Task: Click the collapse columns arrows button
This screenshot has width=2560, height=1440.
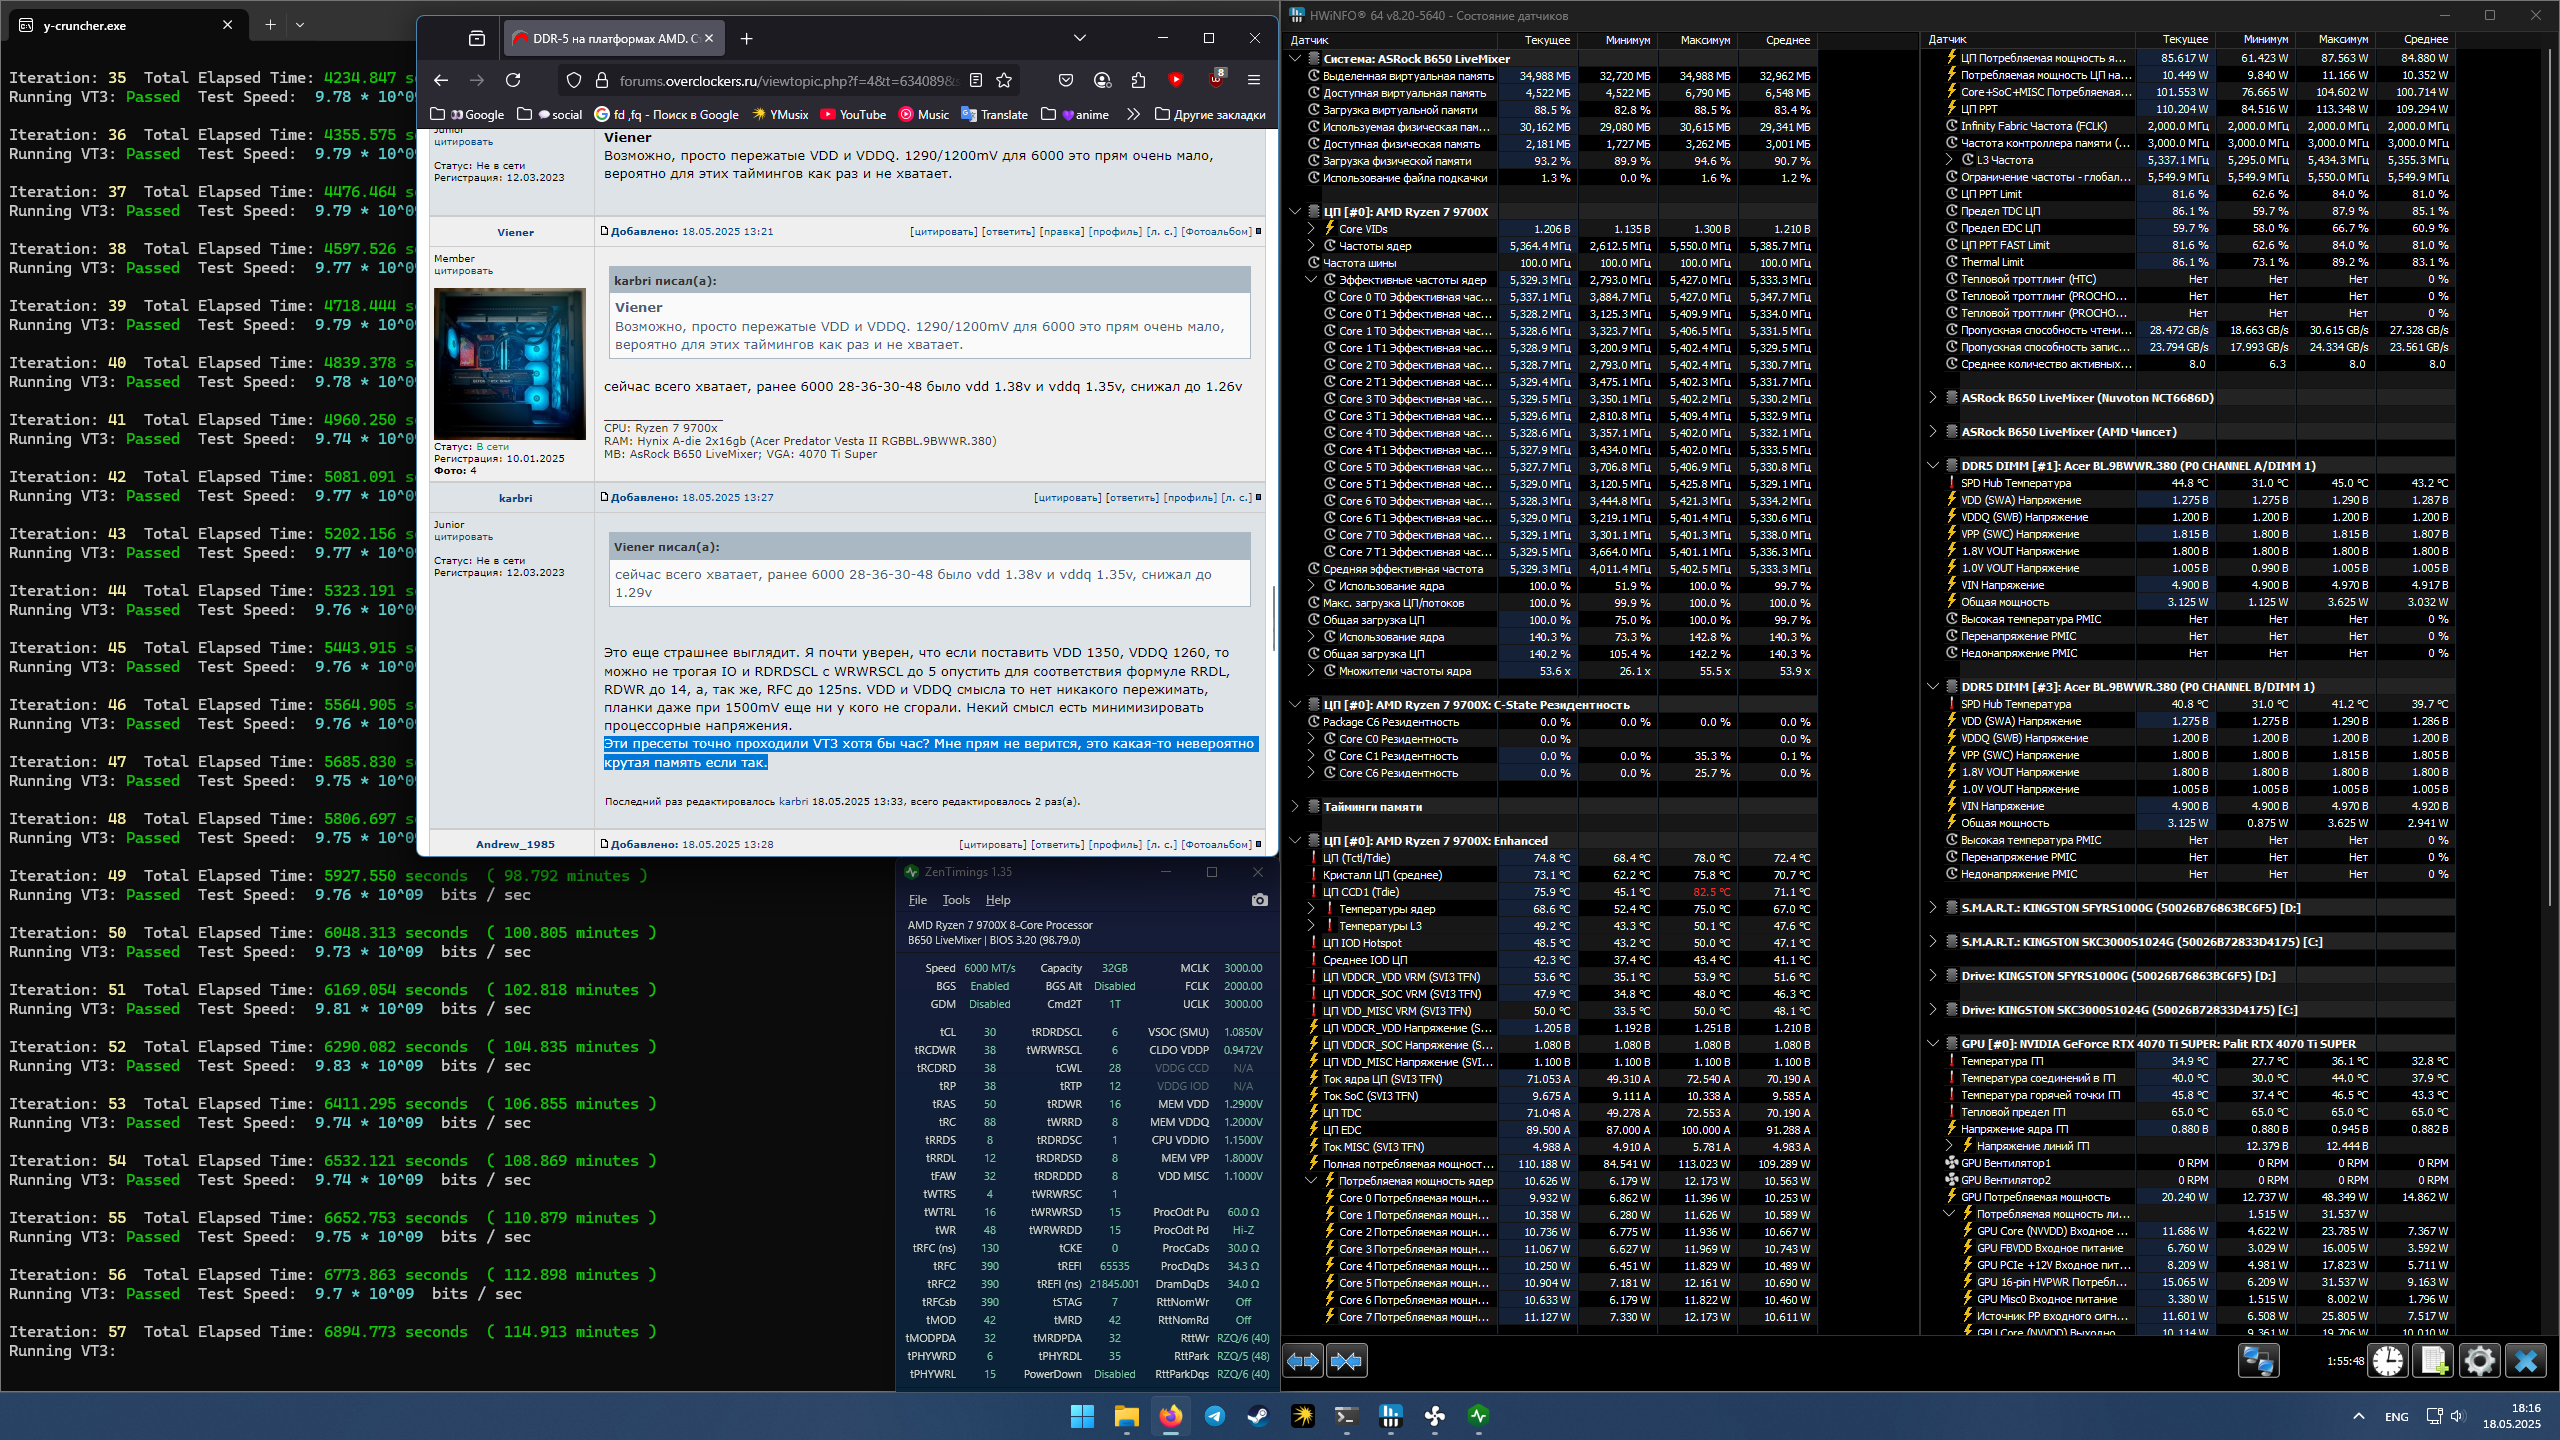Action: 1346,1361
